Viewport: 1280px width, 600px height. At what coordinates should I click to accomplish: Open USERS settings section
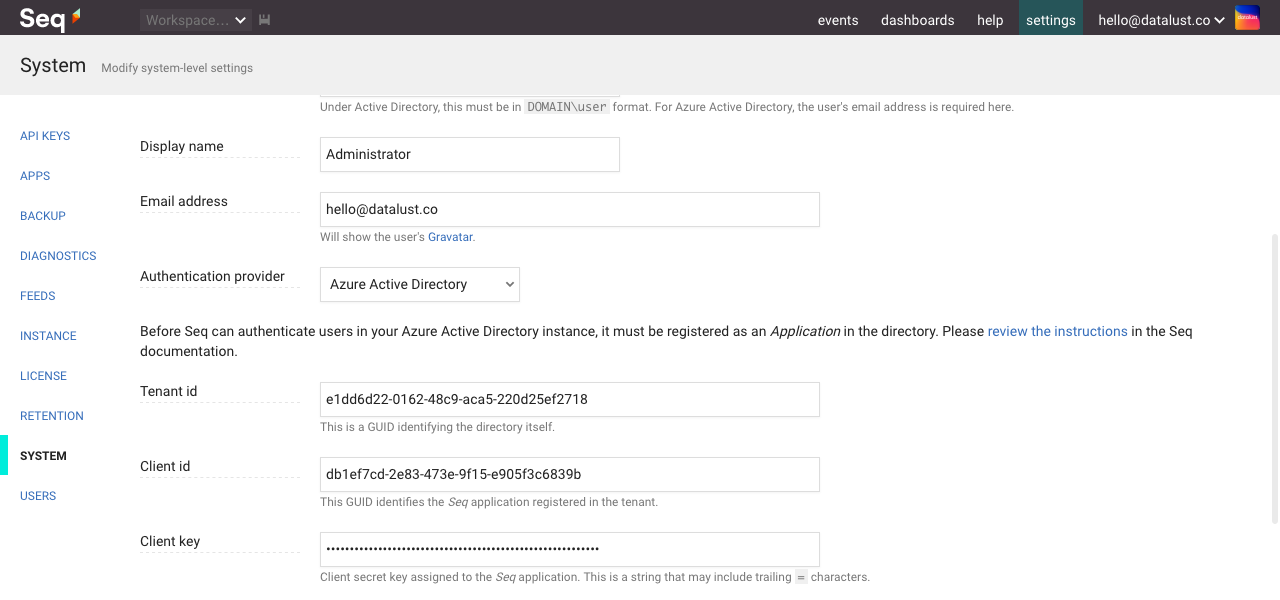[38, 496]
